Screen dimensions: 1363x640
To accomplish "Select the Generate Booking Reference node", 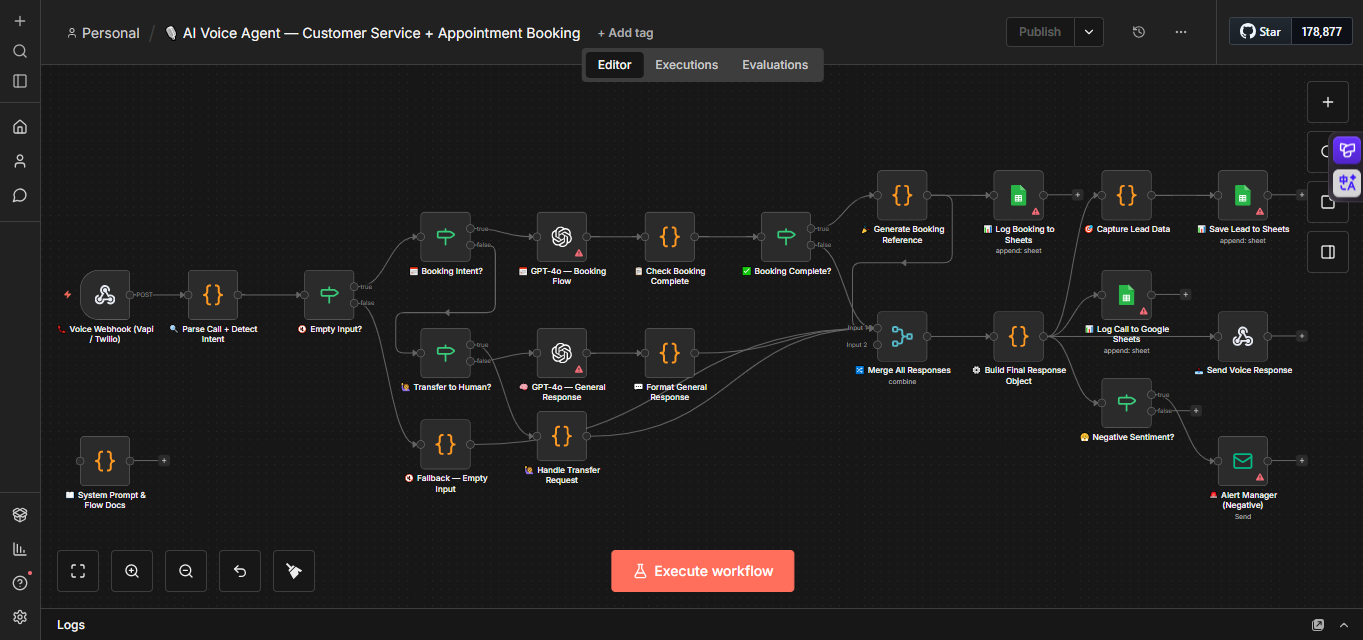I will coord(901,195).
